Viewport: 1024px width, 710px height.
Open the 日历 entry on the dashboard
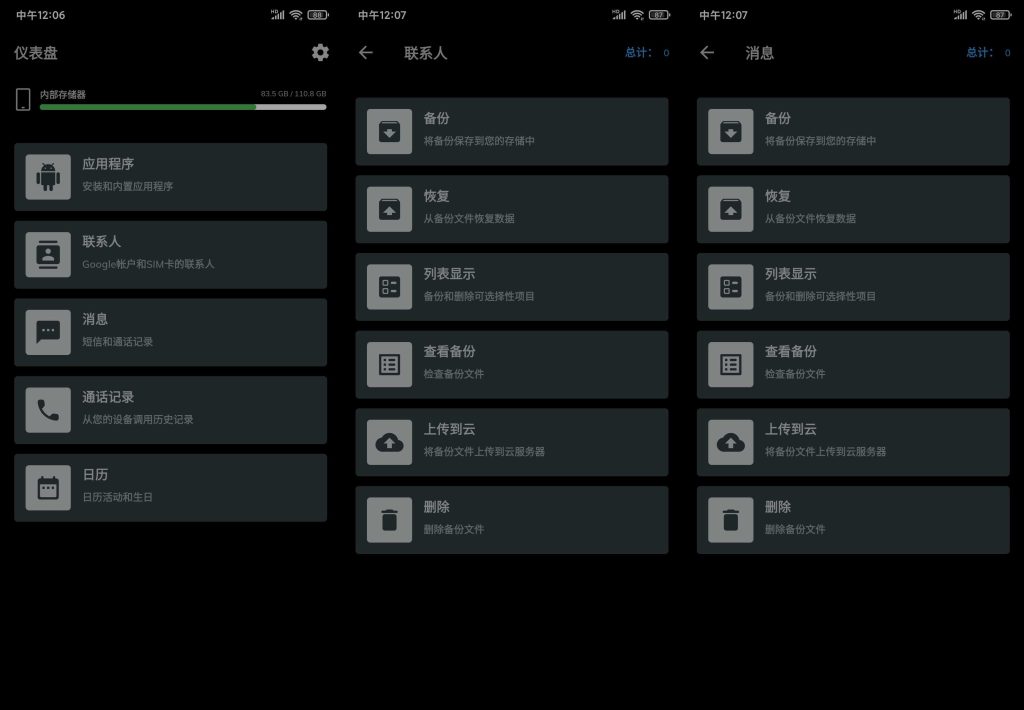click(170, 487)
